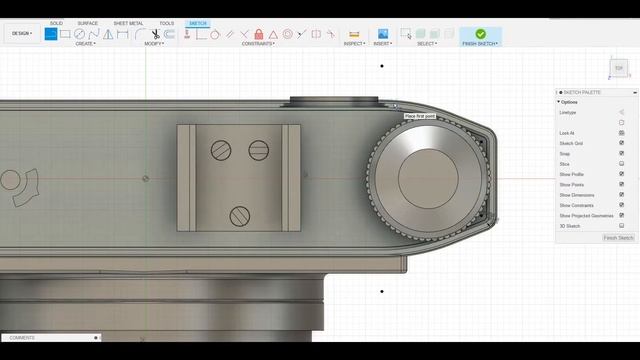This screenshot has width=640, height=360.
Task: Toggle the Snap checkbox
Action: click(x=622, y=153)
